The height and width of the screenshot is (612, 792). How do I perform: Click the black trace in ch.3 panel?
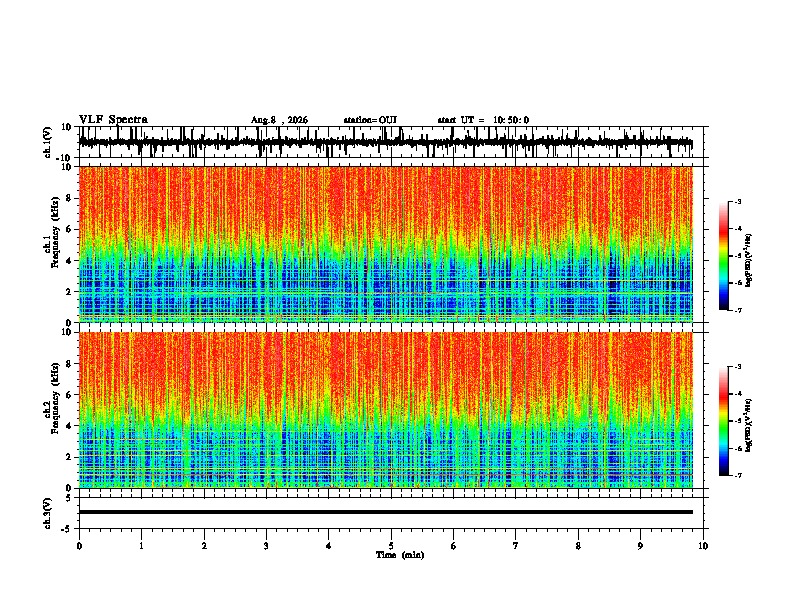[x=386, y=512]
